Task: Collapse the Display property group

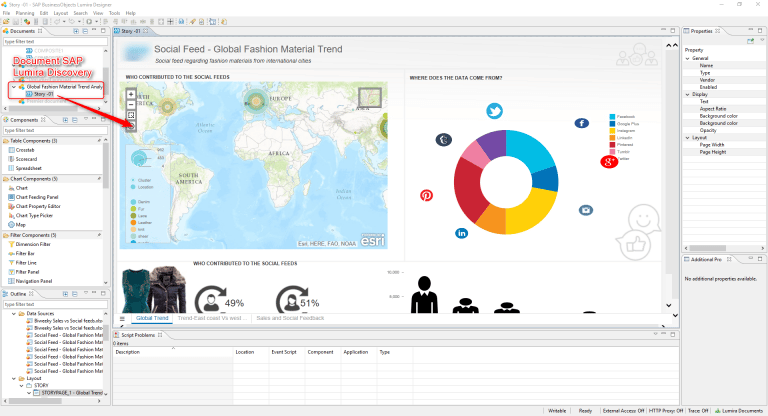Action: [689, 94]
